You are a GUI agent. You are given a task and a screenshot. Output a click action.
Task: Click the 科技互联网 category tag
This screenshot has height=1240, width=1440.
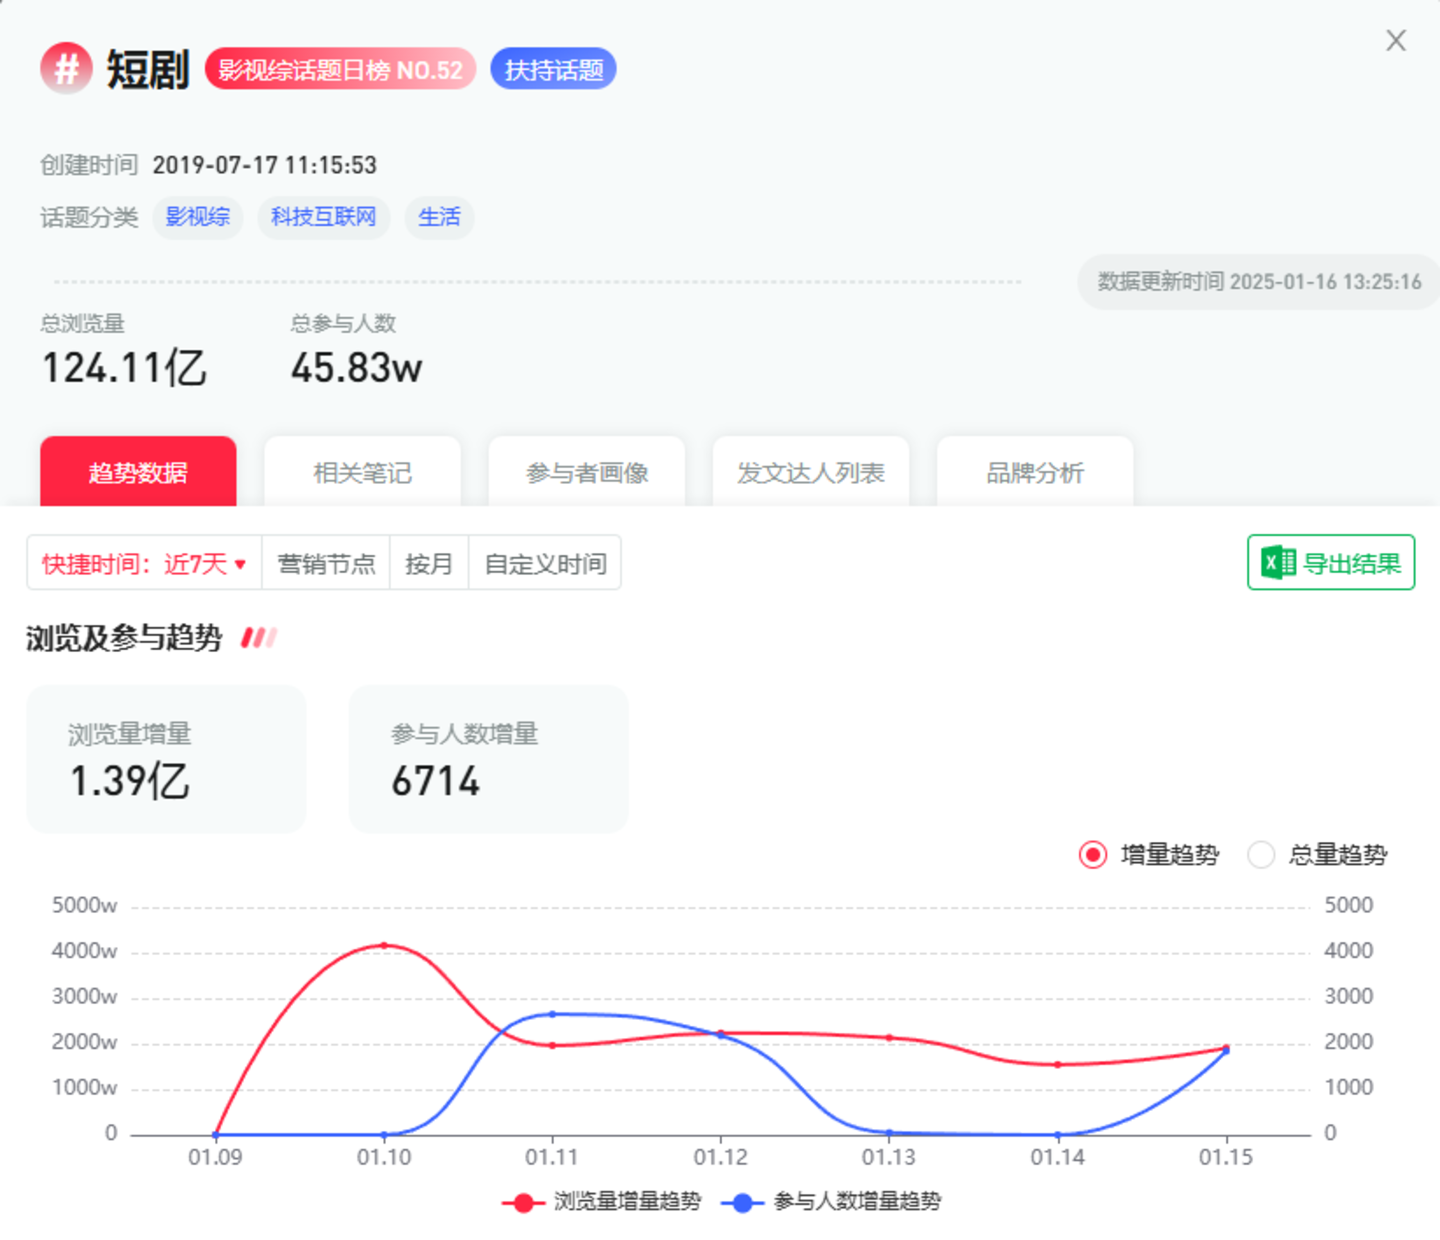323,217
